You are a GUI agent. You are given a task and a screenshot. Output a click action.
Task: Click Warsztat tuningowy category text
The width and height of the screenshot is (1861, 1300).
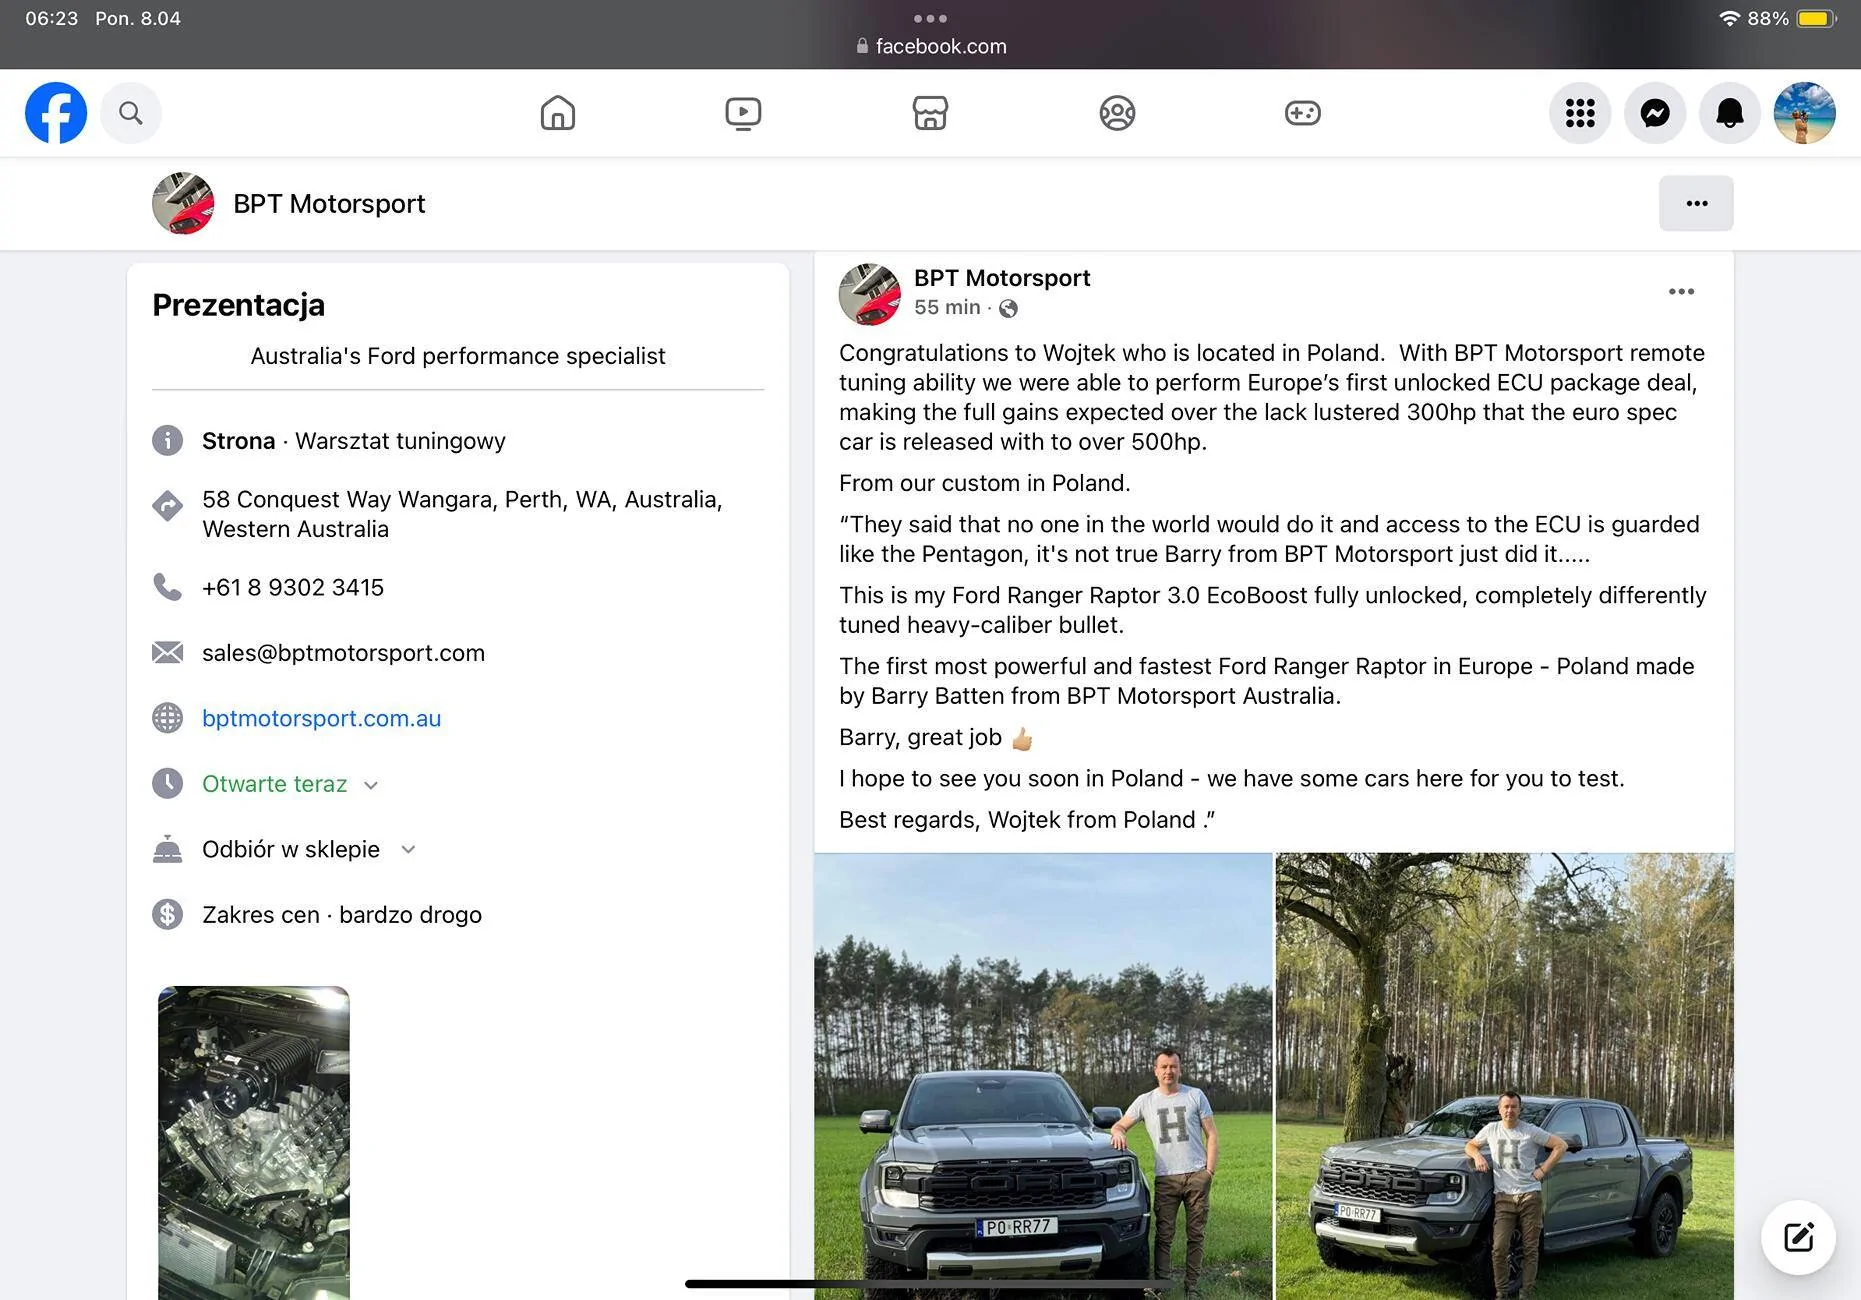[x=400, y=441]
